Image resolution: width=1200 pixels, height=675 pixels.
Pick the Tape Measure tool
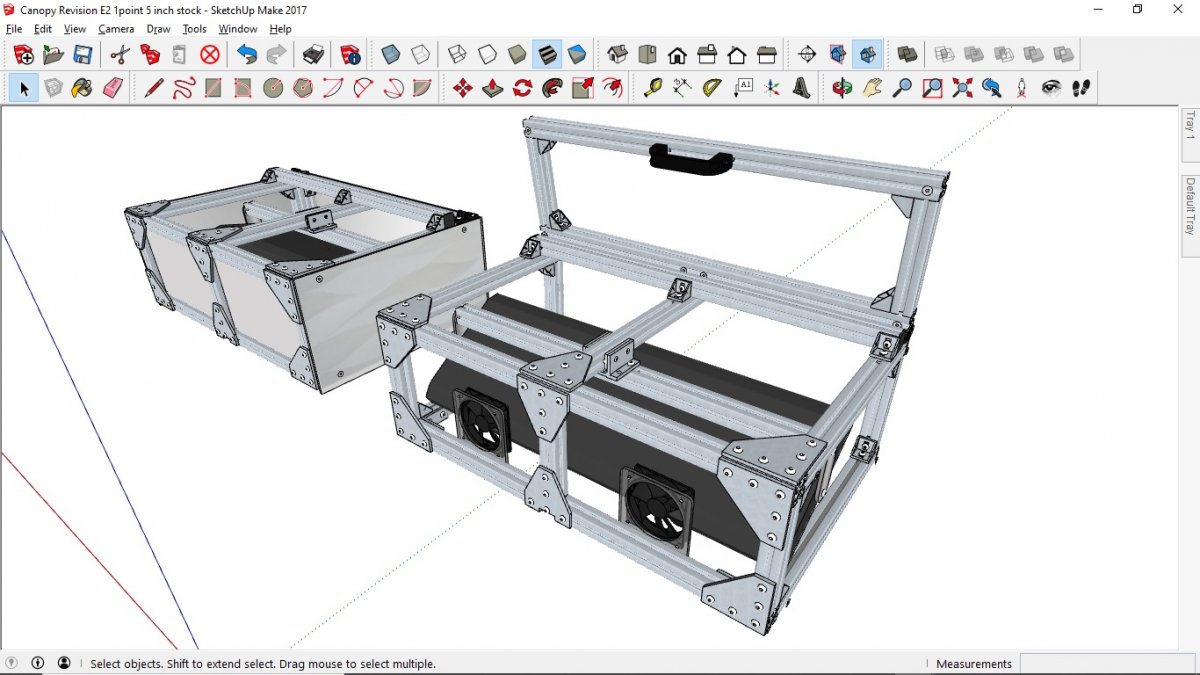pyautogui.click(x=652, y=88)
